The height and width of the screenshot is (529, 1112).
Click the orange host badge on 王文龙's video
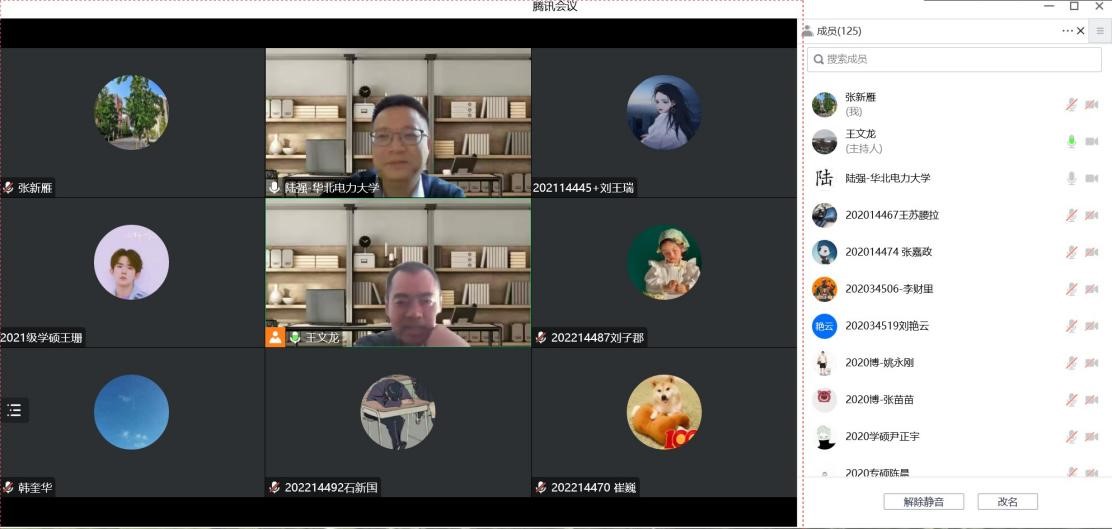(x=275, y=337)
